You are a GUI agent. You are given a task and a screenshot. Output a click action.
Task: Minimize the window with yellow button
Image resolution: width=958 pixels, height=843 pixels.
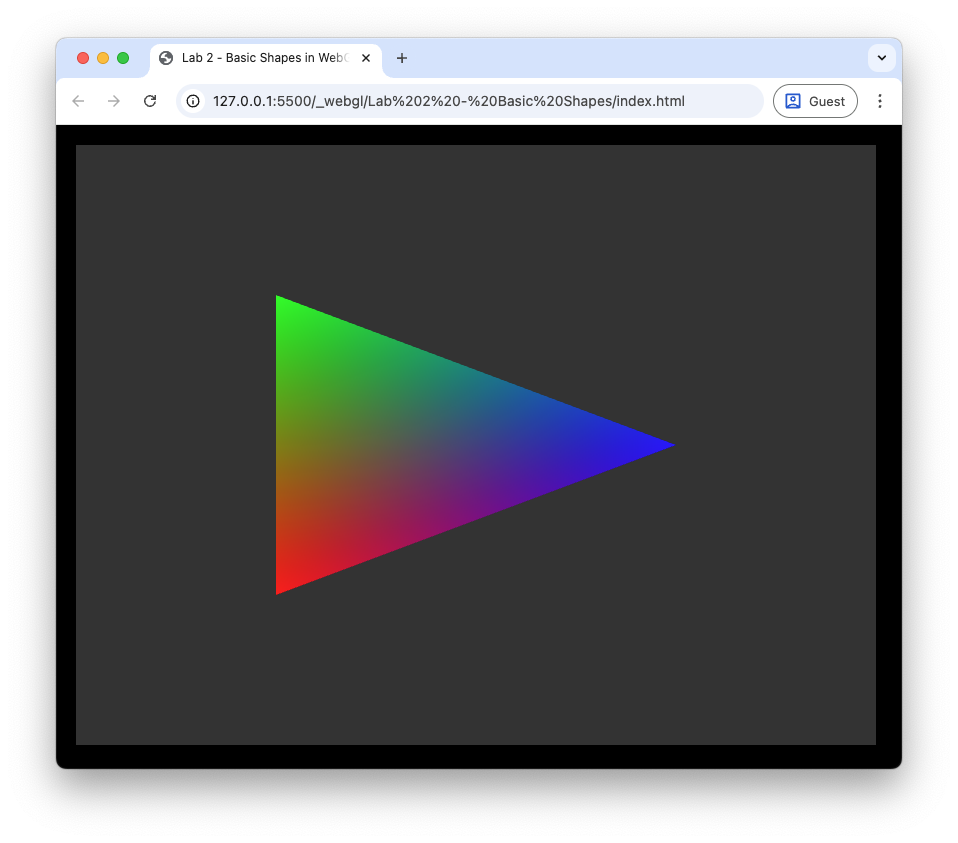[x=103, y=58]
